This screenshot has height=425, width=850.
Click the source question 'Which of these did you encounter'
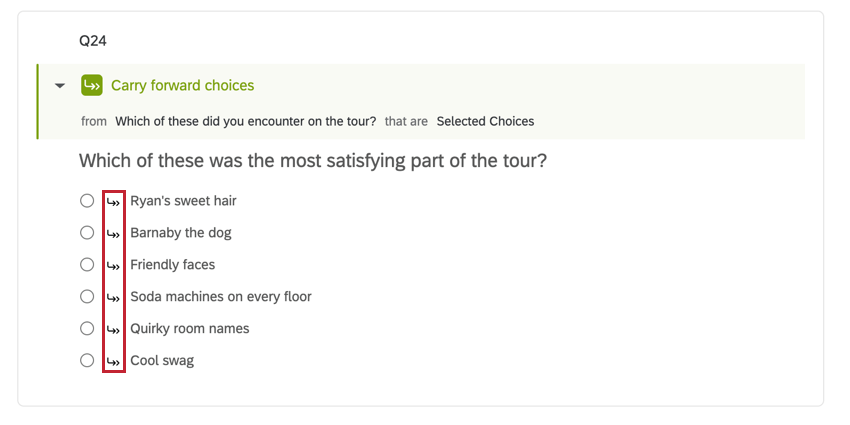point(245,121)
